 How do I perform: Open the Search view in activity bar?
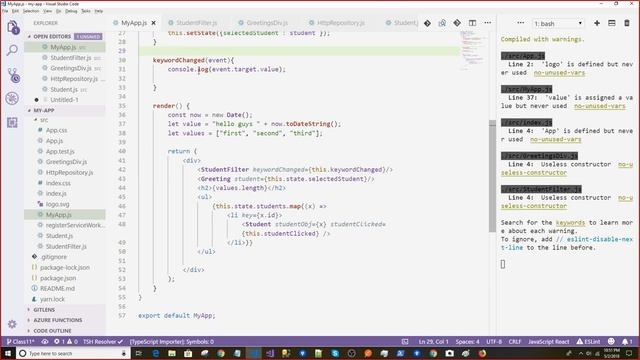point(12,51)
